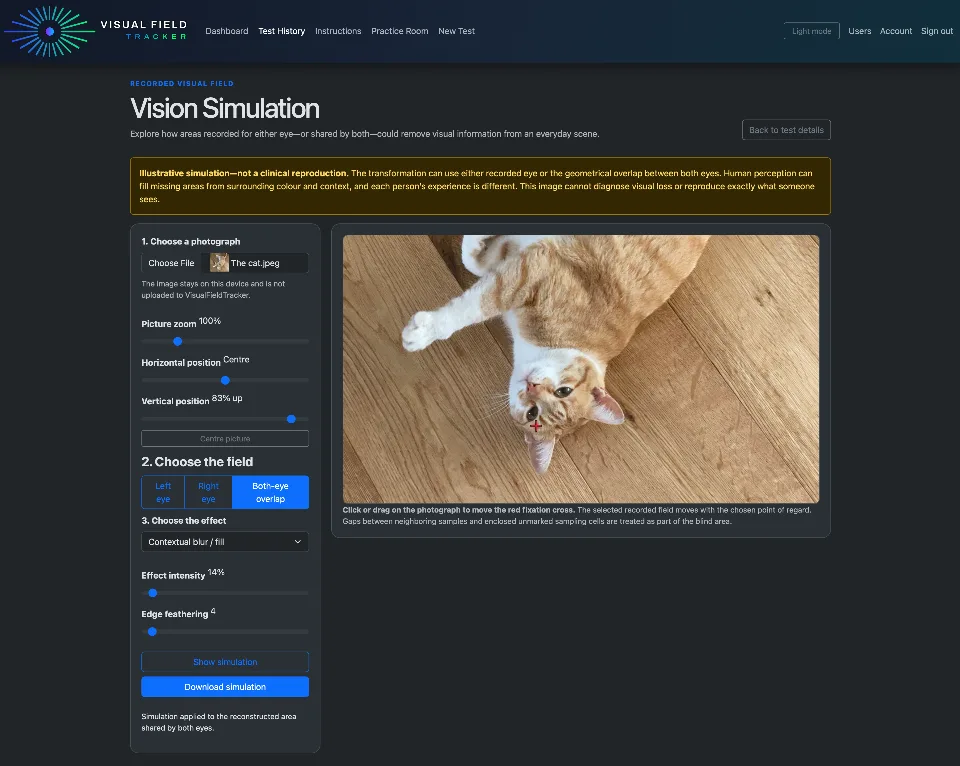The height and width of the screenshot is (766, 960).
Task: Click the 'The cat.jpeg' file name
Action: 255,263
